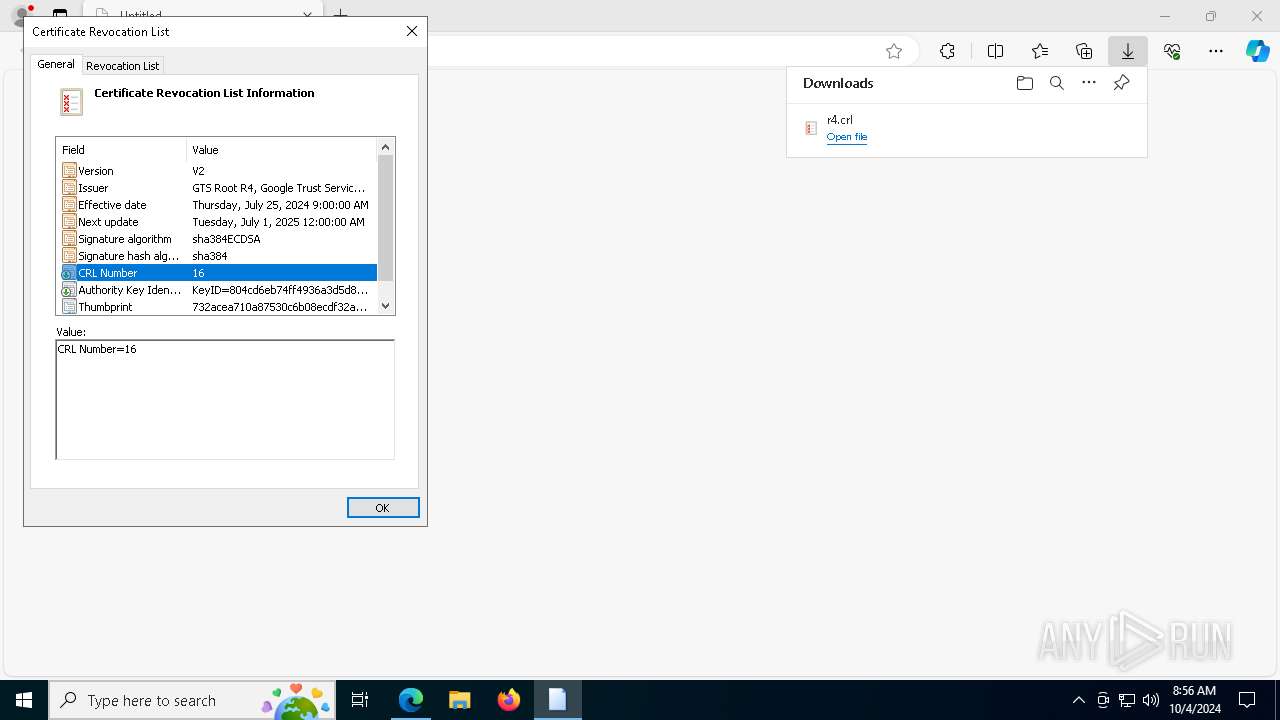This screenshot has height=720, width=1280.
Task: Click the Downloads panel title
Action: point(838,83)
